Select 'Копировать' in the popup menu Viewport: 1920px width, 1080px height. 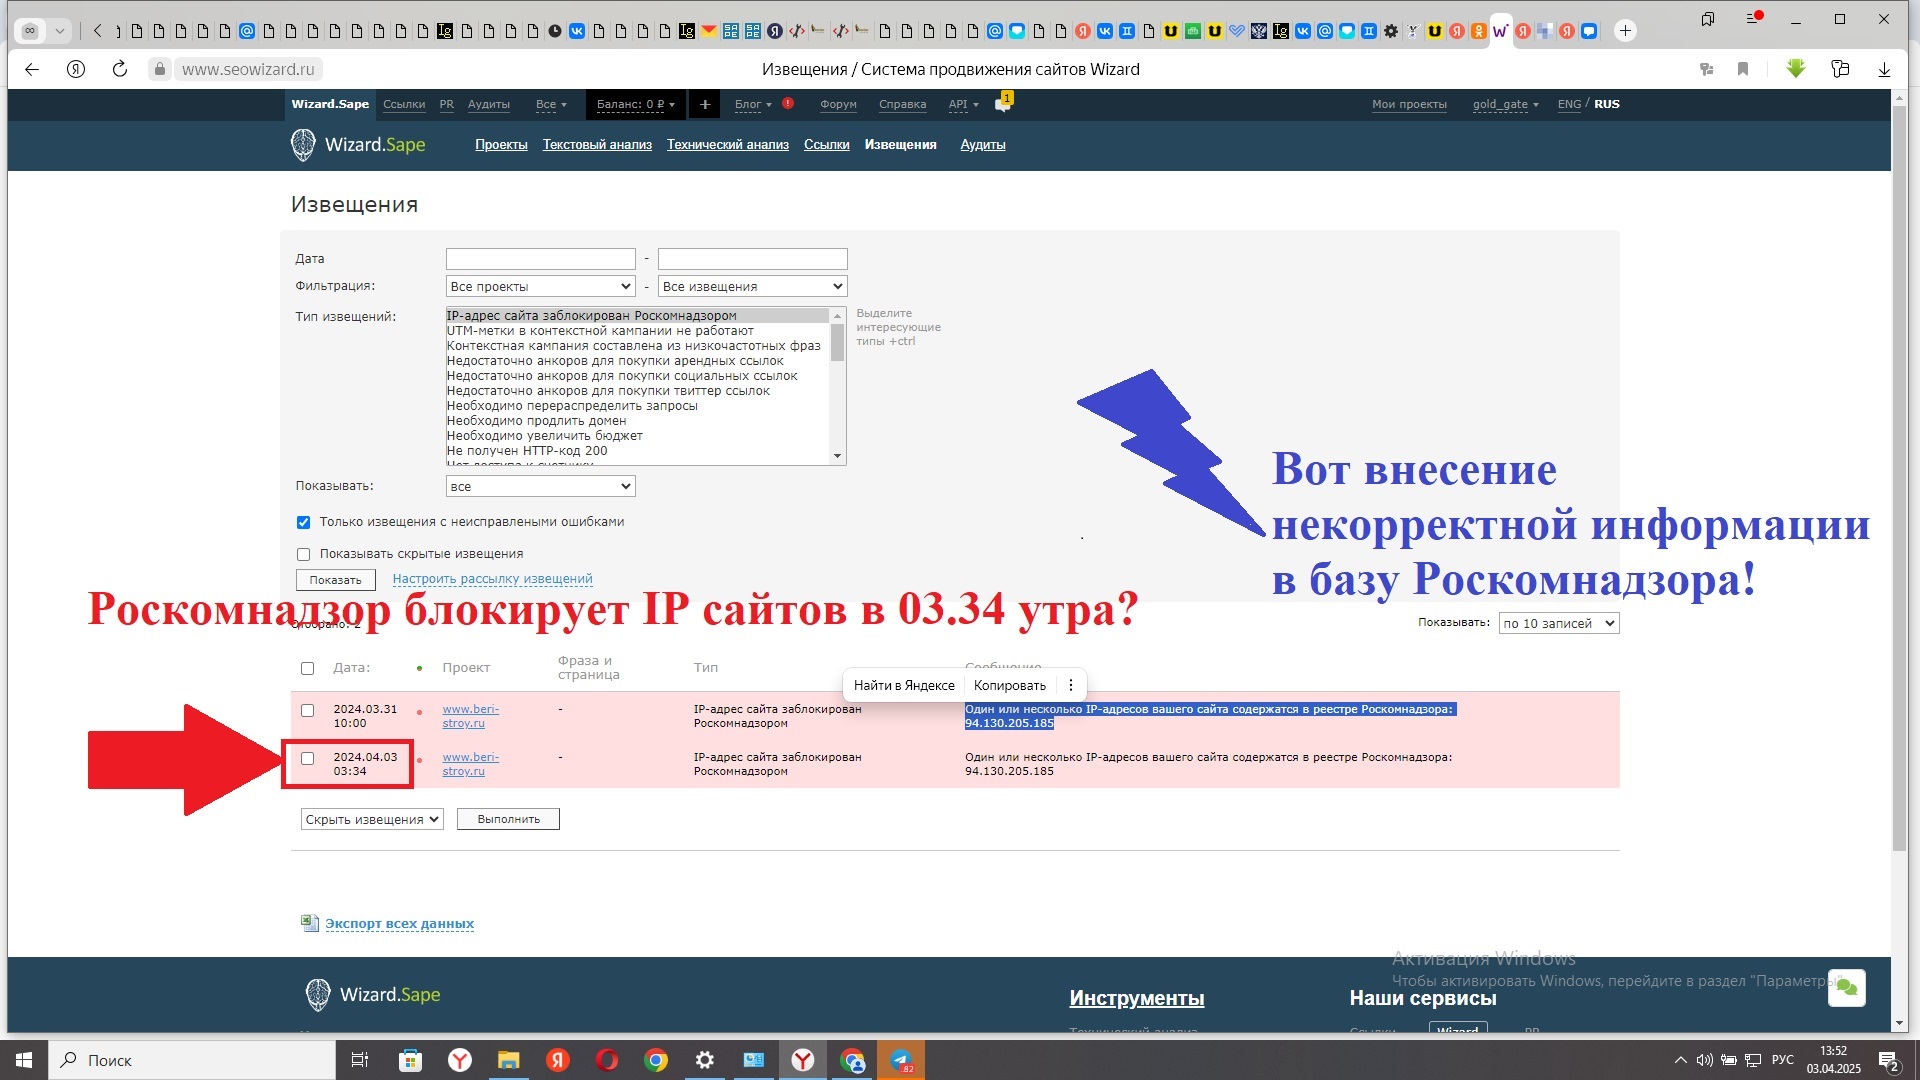(x=1009, y=685)
